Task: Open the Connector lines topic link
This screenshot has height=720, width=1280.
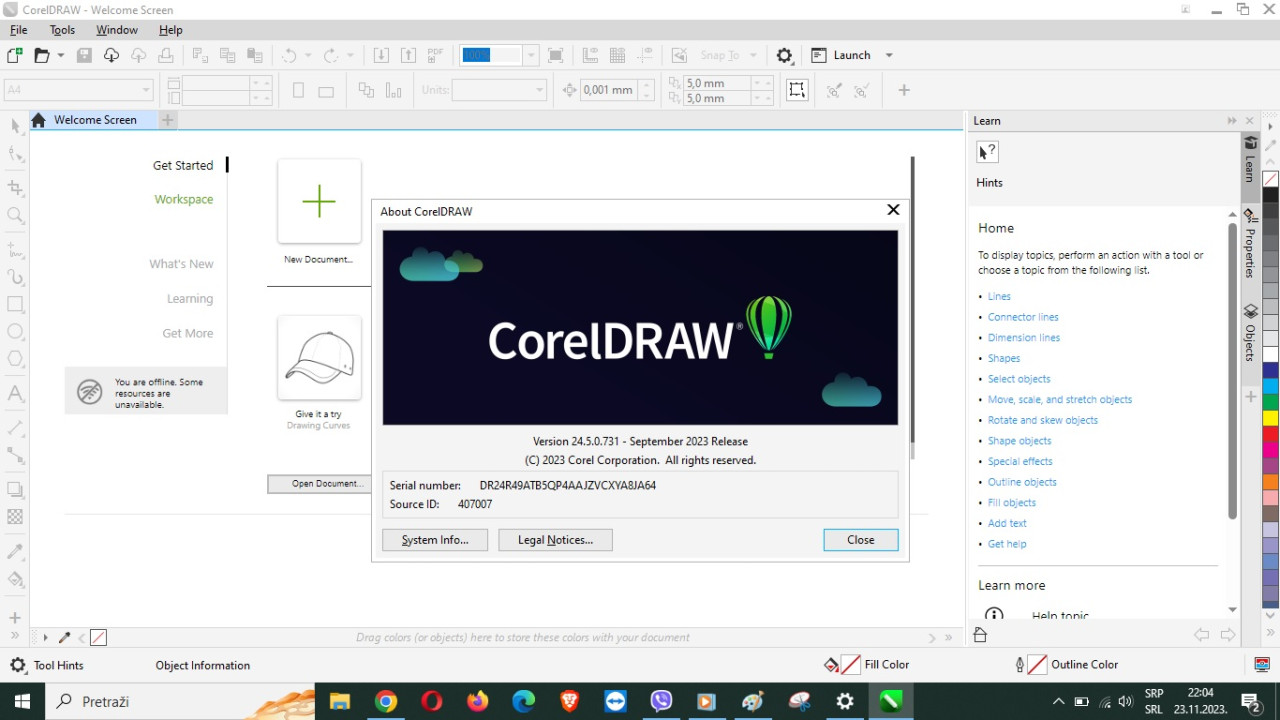Action: point(1023,317)
